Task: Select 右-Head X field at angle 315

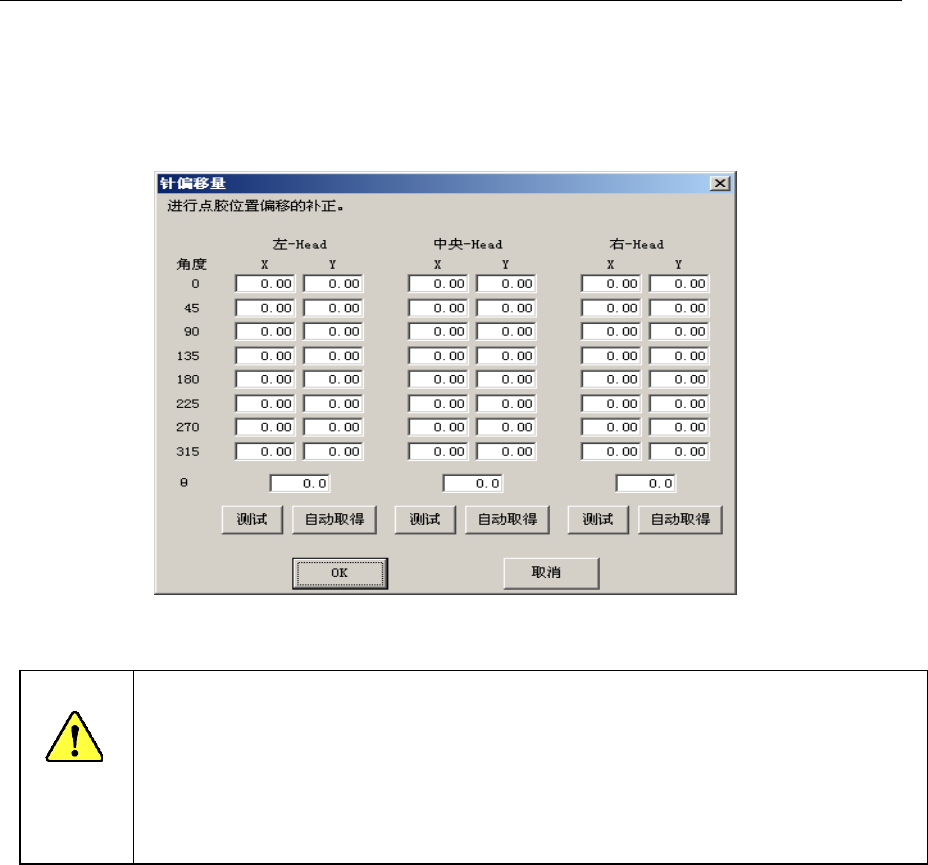Action: tap(611, 451)
